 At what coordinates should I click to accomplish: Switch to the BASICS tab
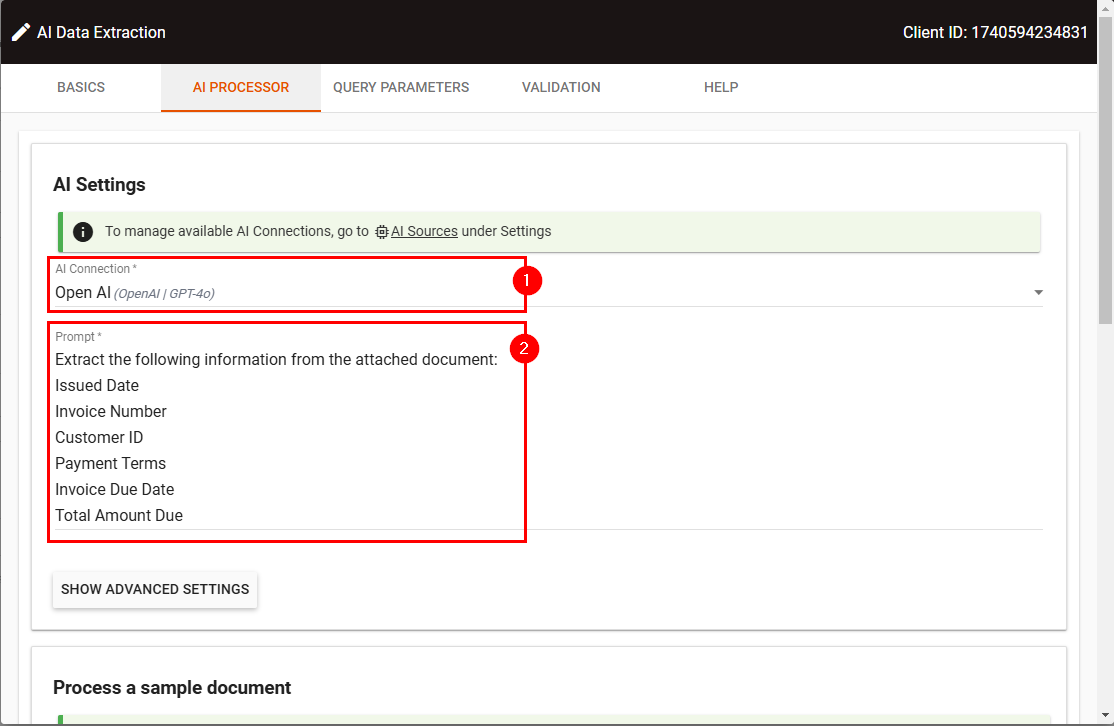pyautogui.click(x=81, y=88)
